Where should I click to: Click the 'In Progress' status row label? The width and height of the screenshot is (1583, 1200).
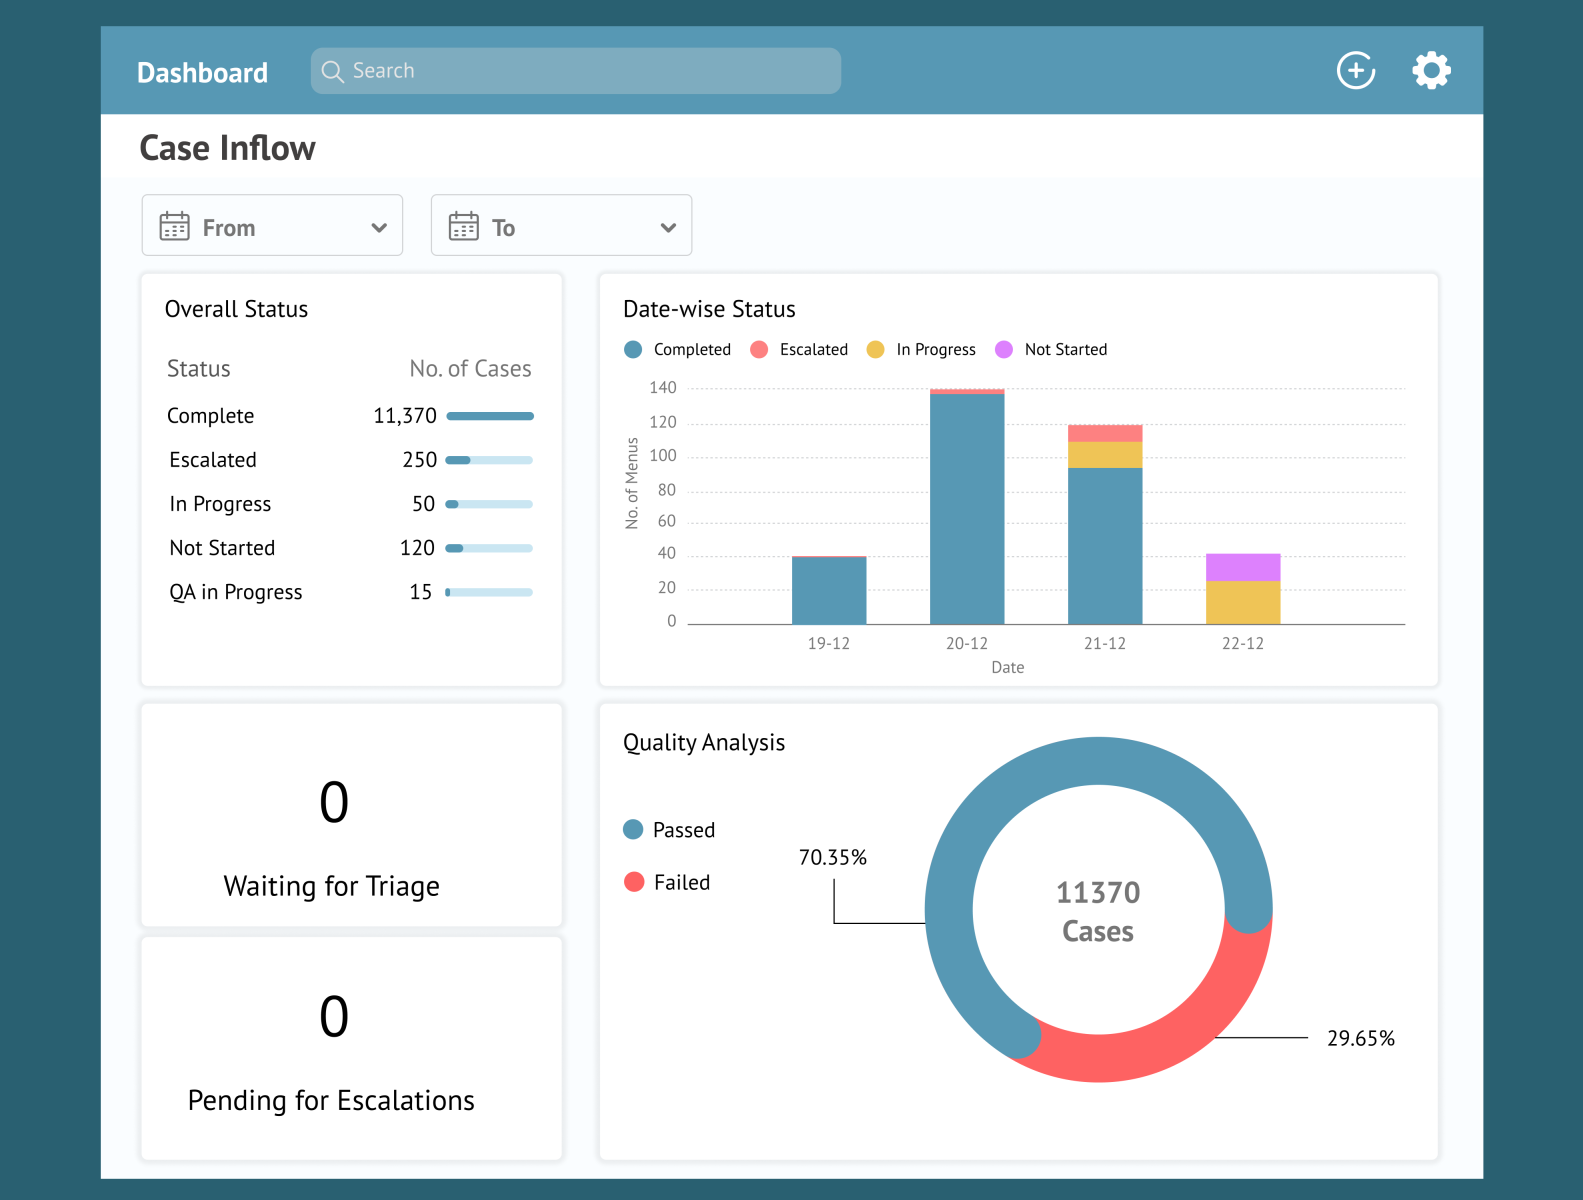click(x=220, y=504)
